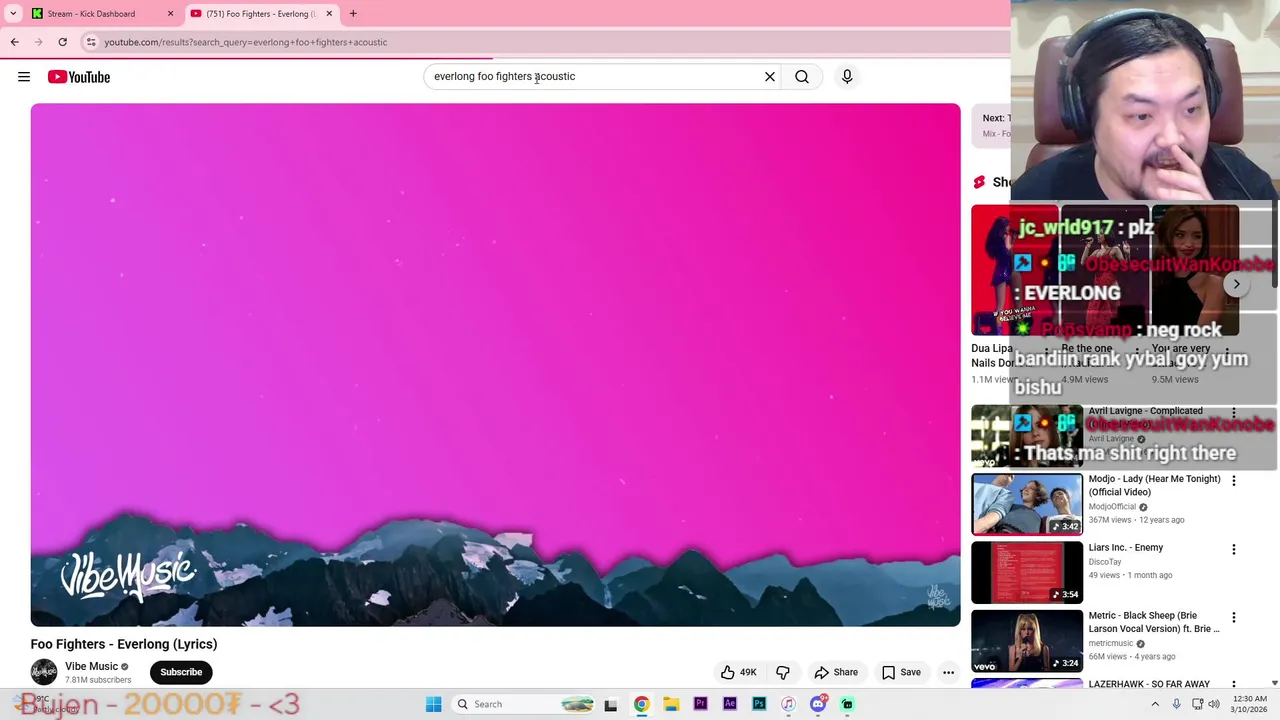
Task: Play Metric Black Sheep thumbnail
Action: (x=1027, y=641)
